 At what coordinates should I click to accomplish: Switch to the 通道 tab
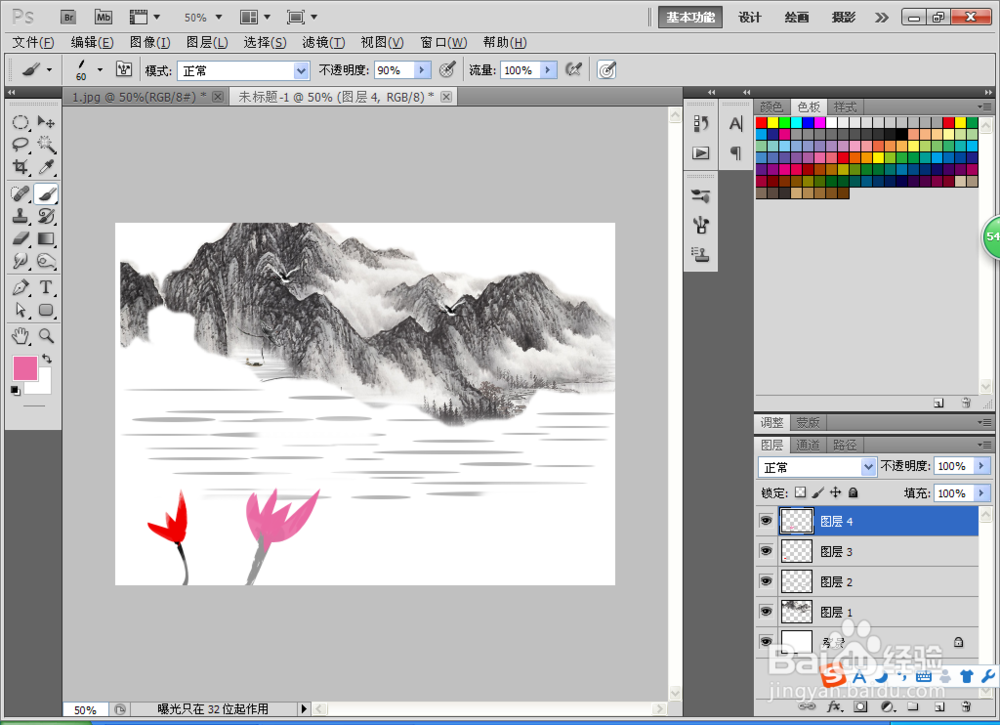click(808, 444)
